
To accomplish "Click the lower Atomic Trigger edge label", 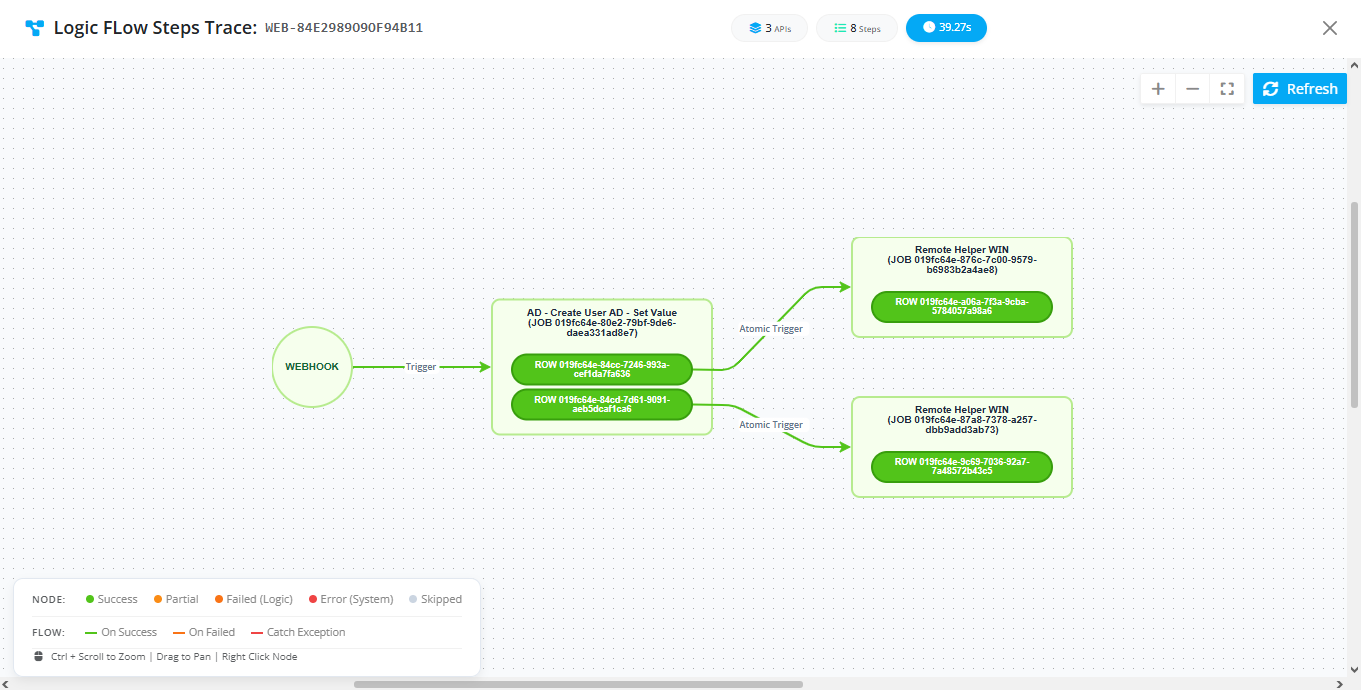I will coord(771,425).
